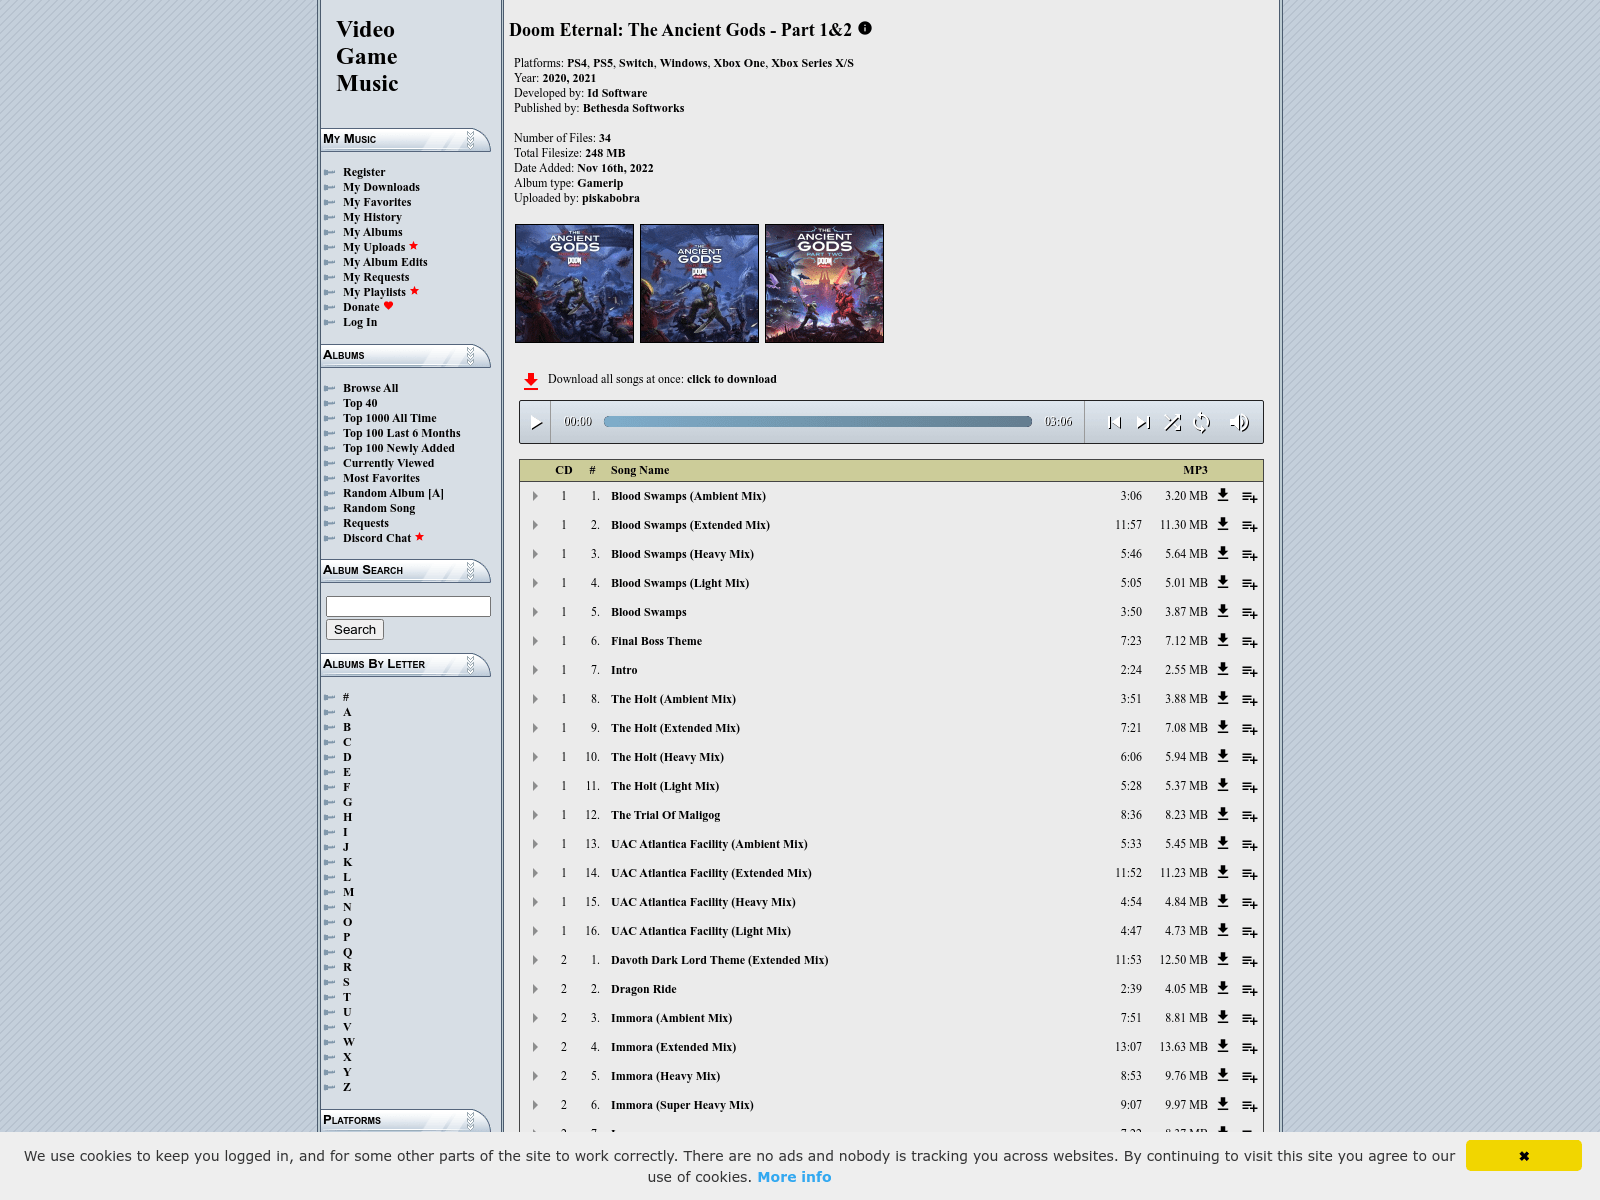
Task: Add The Holt (Heavy Mix) to playlist
Action: click(1249, 758)
